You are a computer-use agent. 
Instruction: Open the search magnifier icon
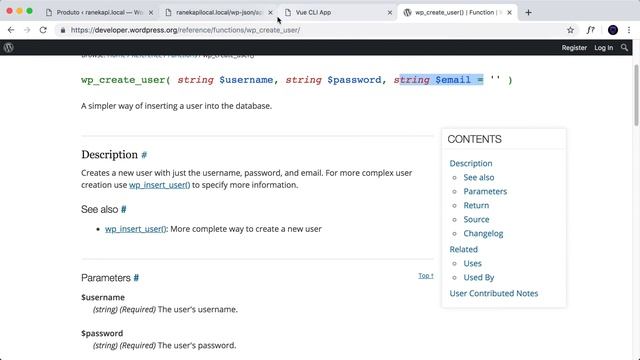coord(624,47)
